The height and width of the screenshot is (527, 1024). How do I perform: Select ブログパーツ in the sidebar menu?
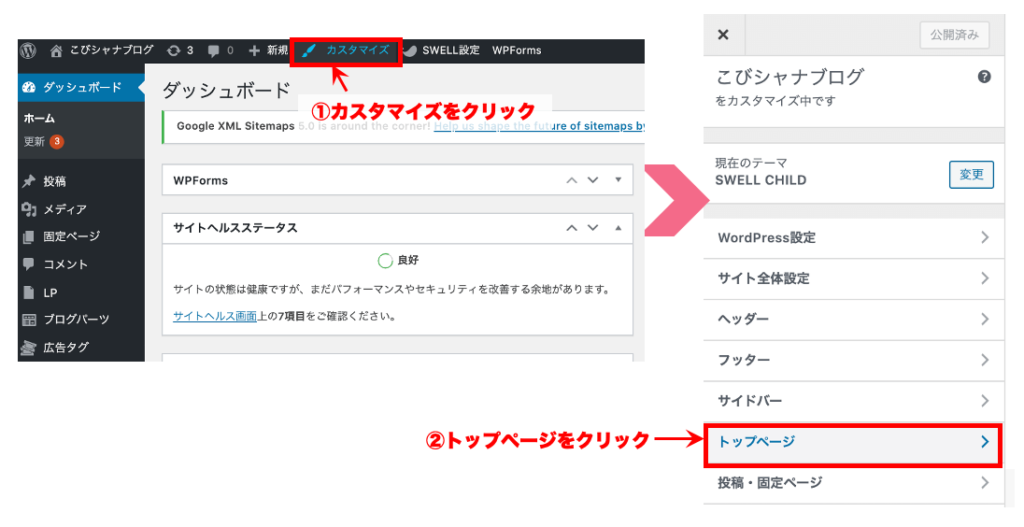coord(76,320)
